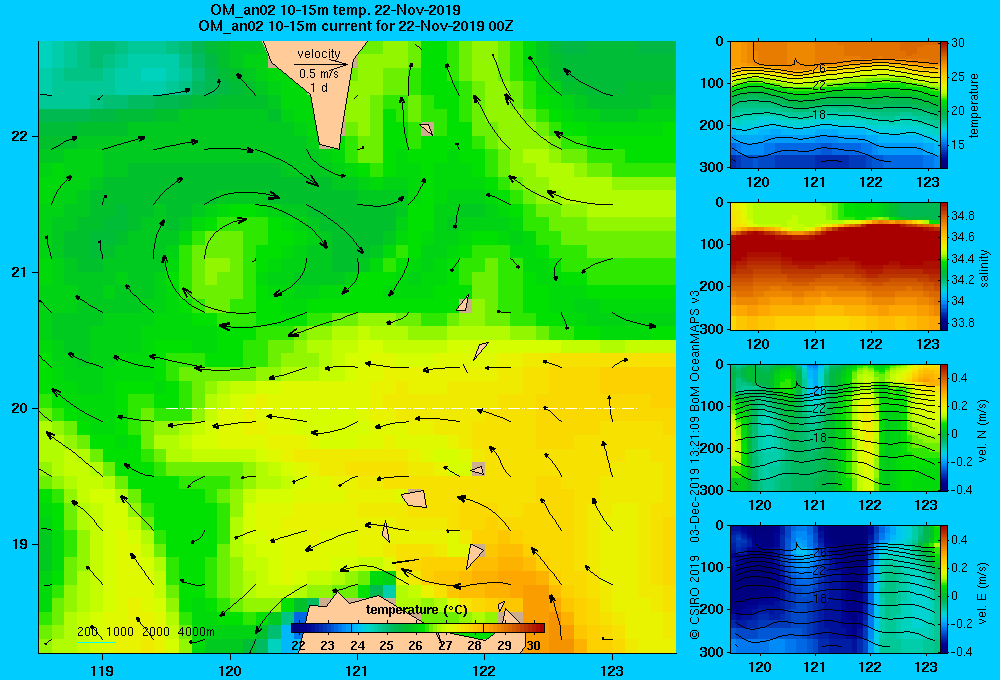Click the "30" tick on temperature section color bar
Viewport: 1000px width, 680px height.
coord(958,43)
